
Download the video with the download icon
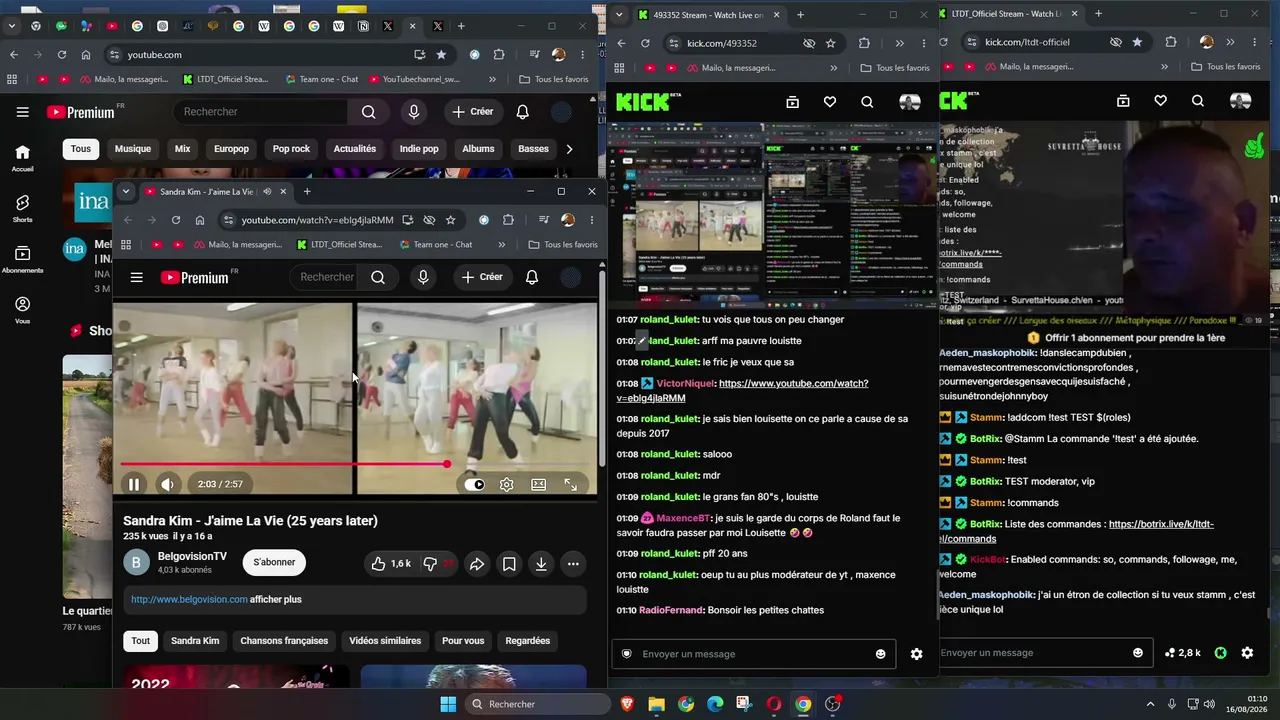click(541, 564)
